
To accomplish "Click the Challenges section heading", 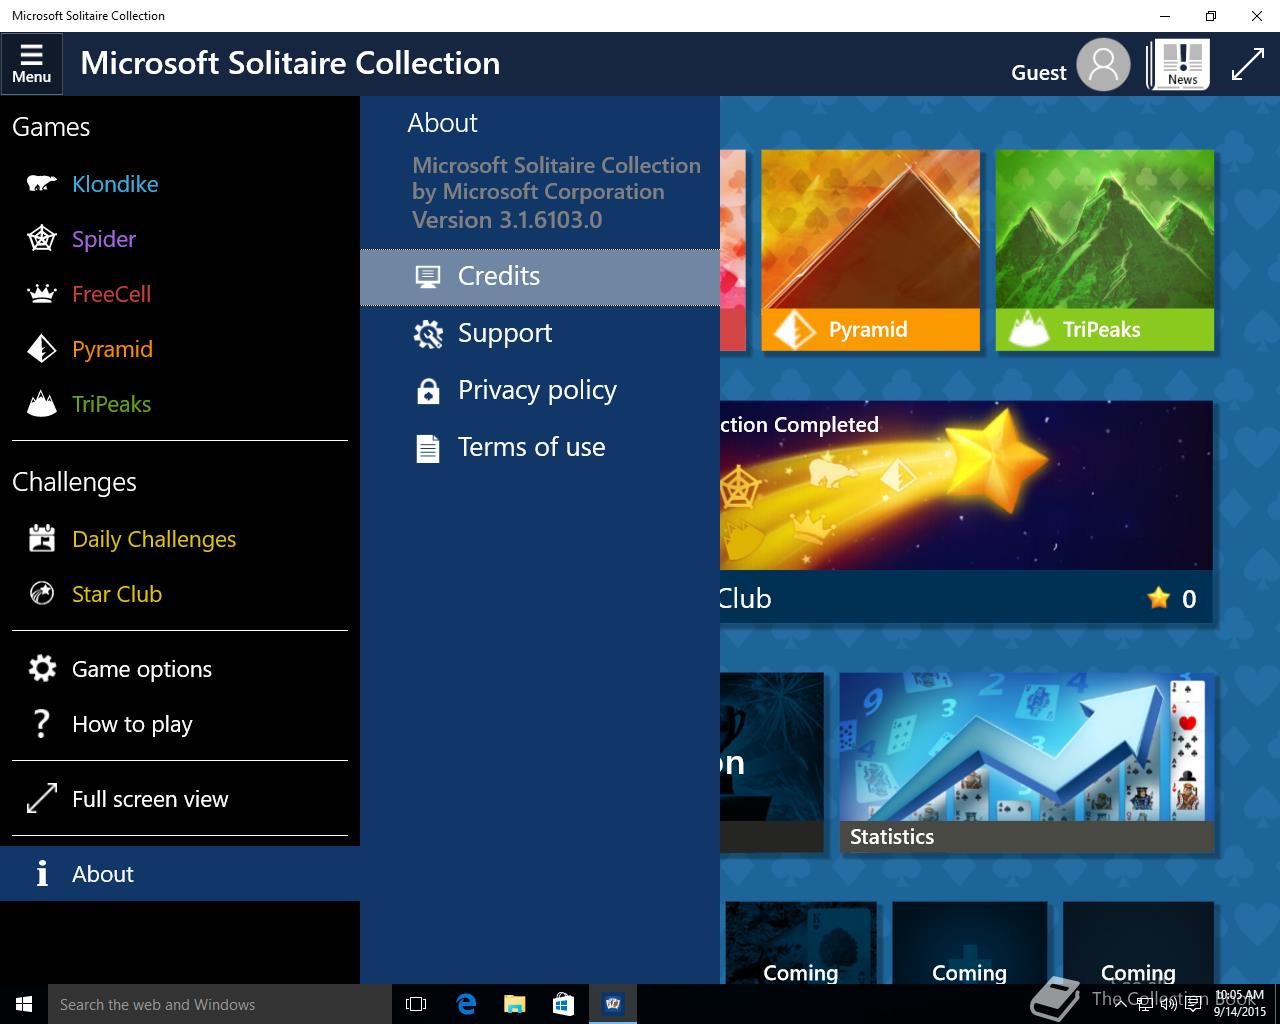I will click(74, 482).
